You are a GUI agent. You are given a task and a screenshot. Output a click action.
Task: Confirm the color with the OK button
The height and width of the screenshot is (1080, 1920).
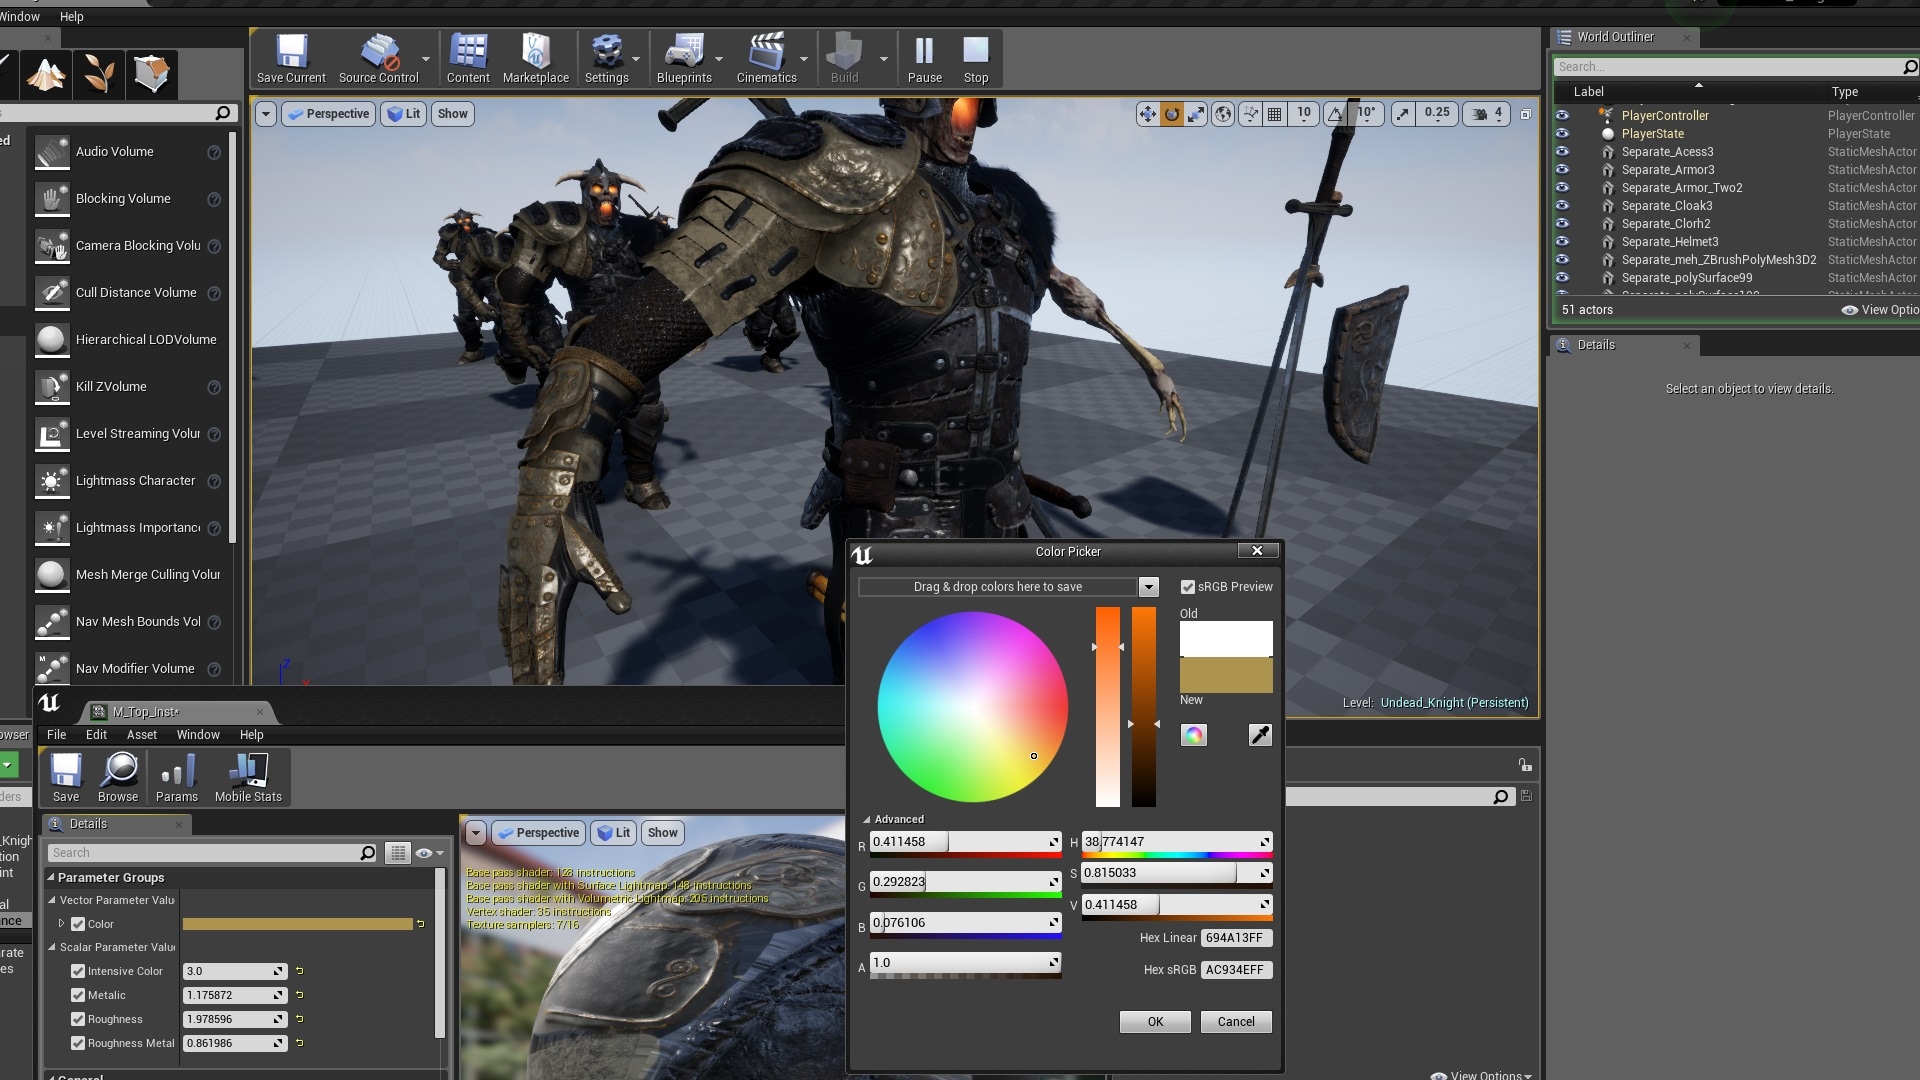click(x=1154, y=1021)
